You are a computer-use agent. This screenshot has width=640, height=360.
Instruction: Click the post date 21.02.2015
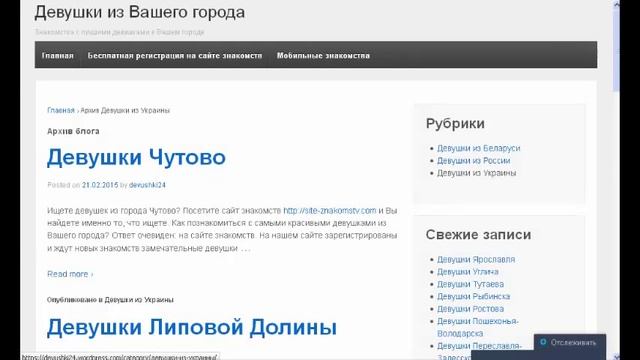(100, 185)
